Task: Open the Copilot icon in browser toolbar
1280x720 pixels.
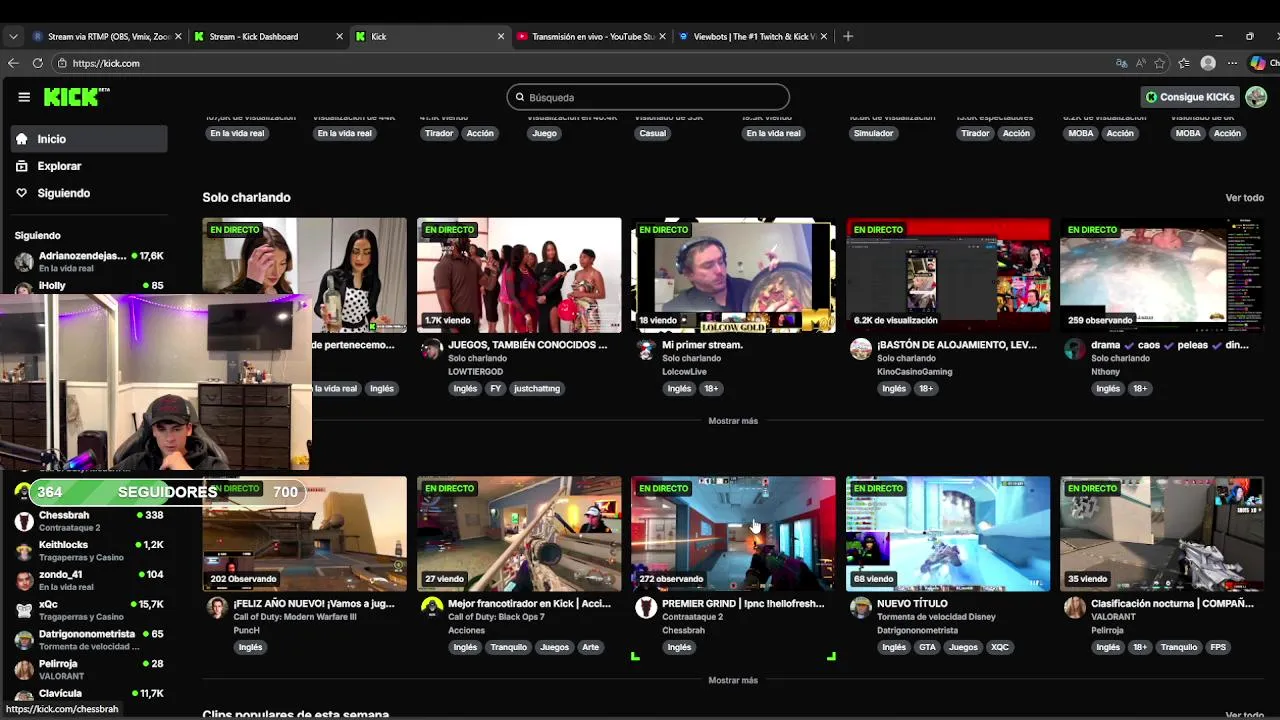Action: click(1258, 63)
